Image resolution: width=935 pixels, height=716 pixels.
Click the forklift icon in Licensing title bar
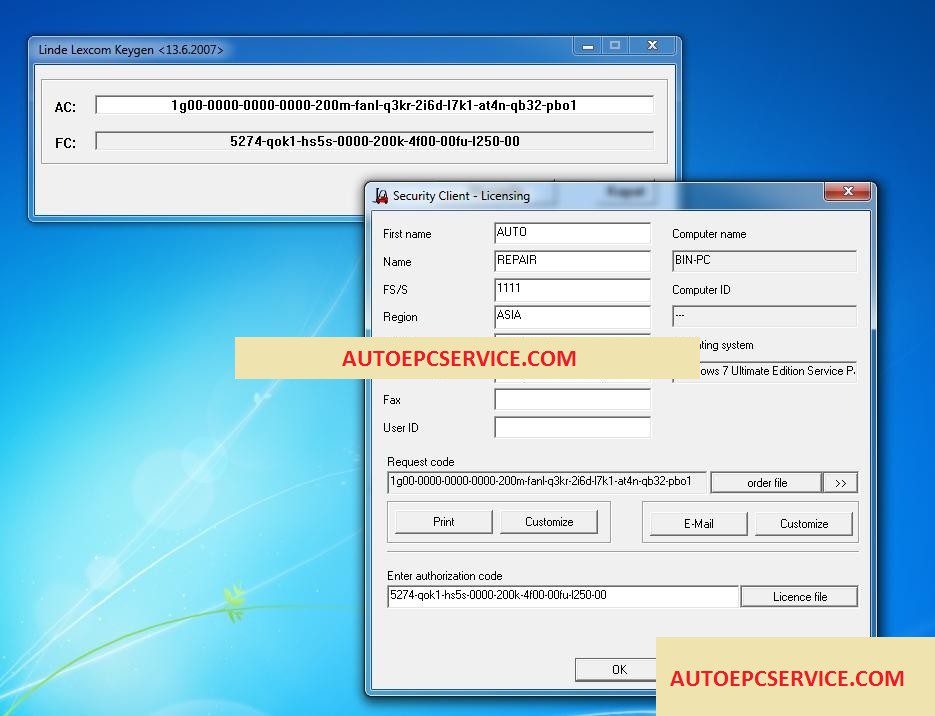[381, 196]
